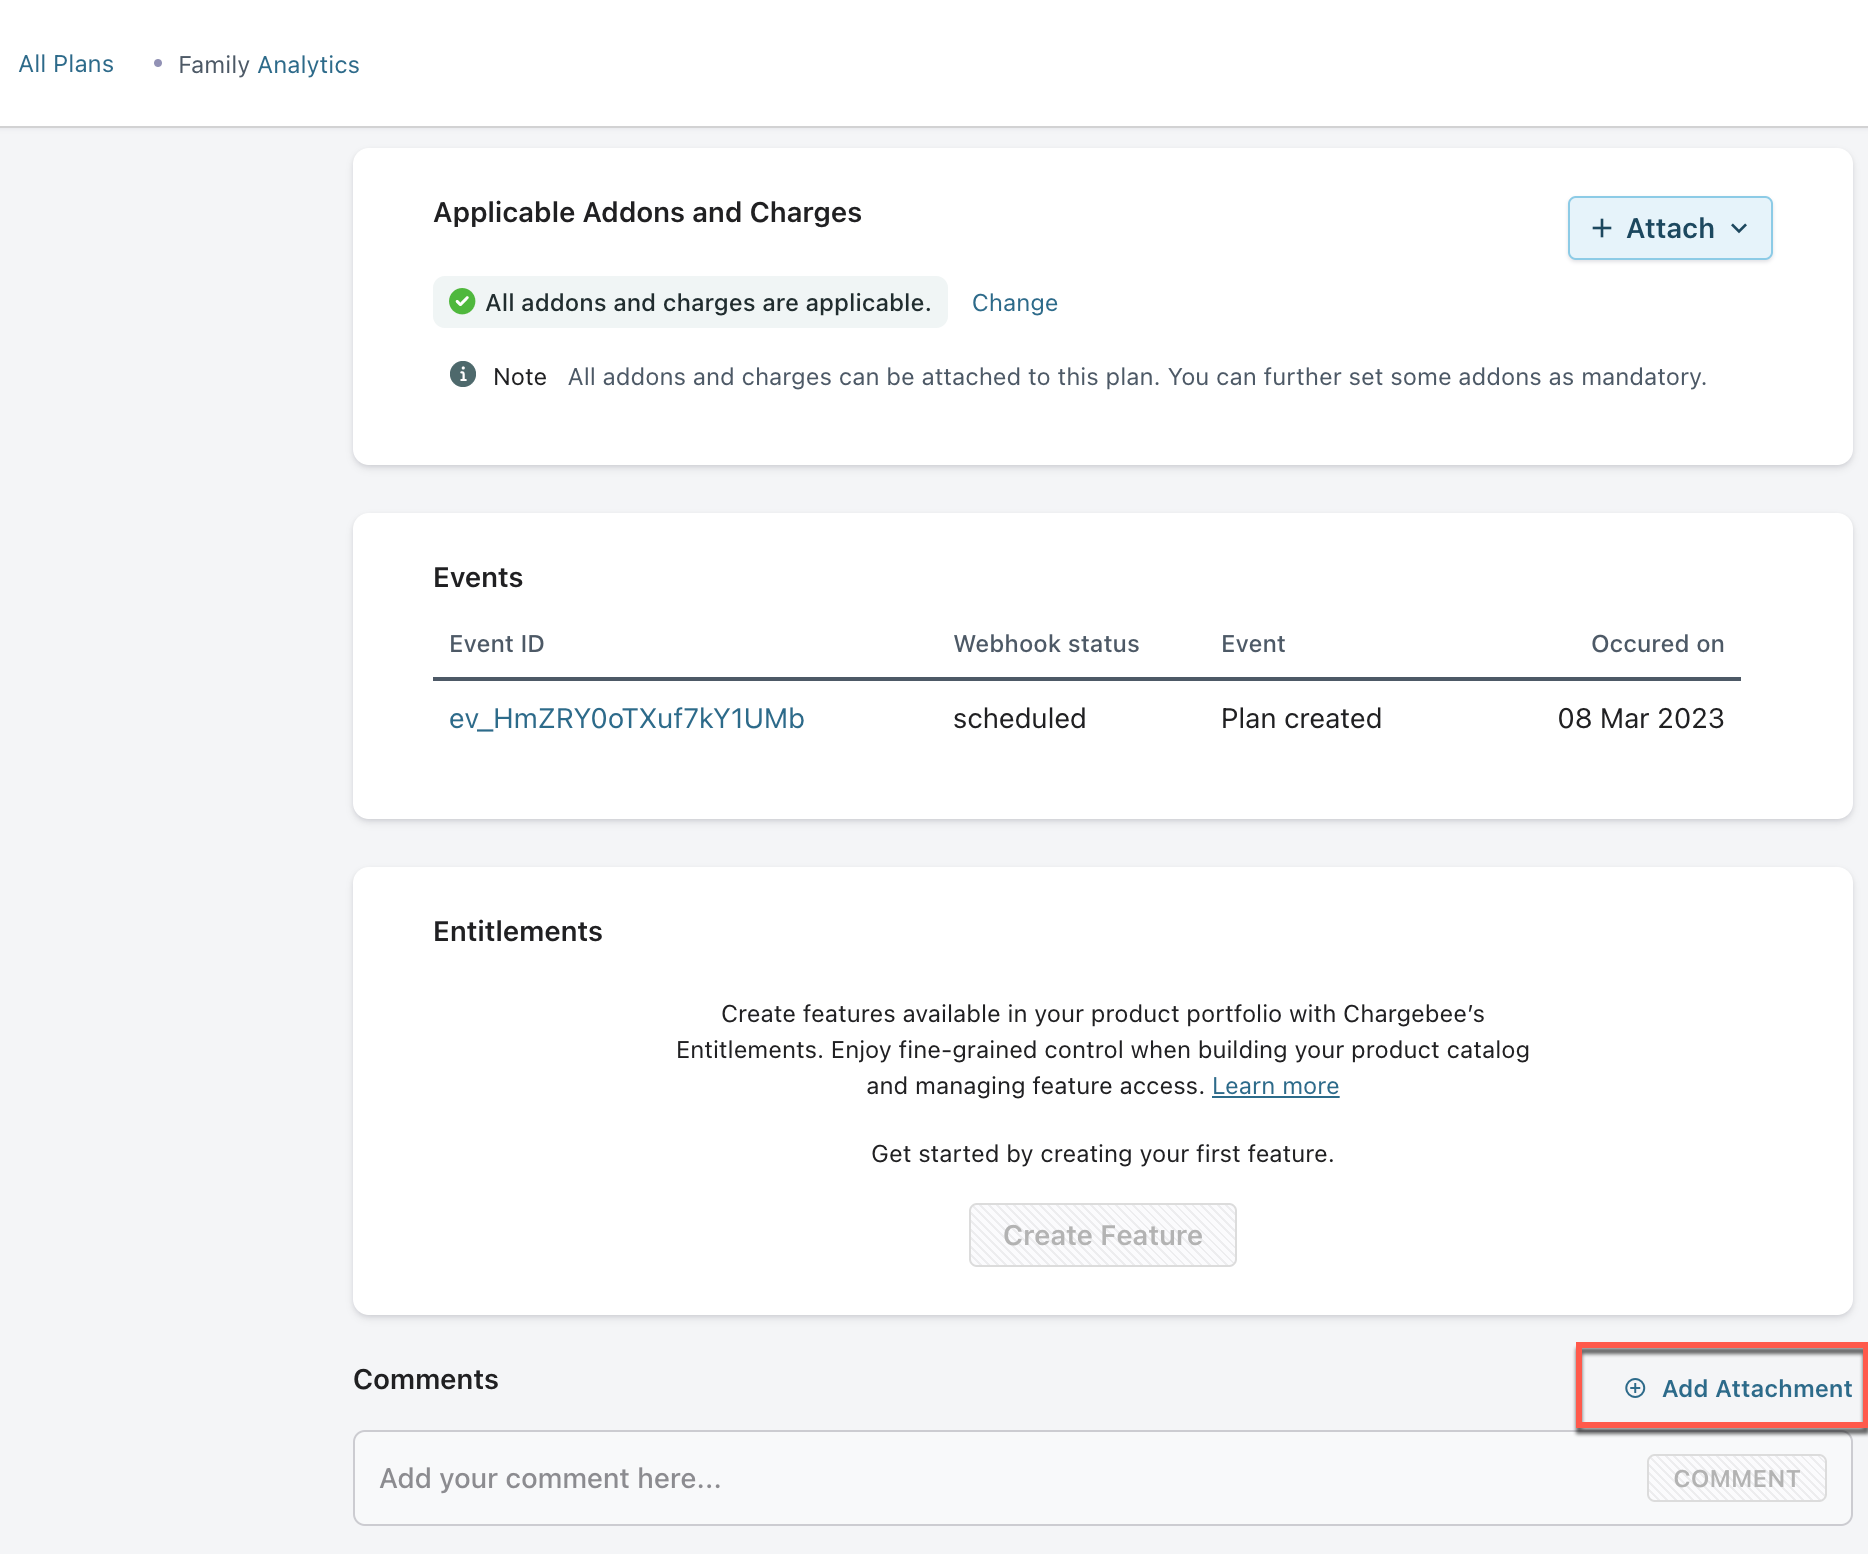Click the green checkmark applicable status icon
1868x1554 pixels.
[462, 302]
